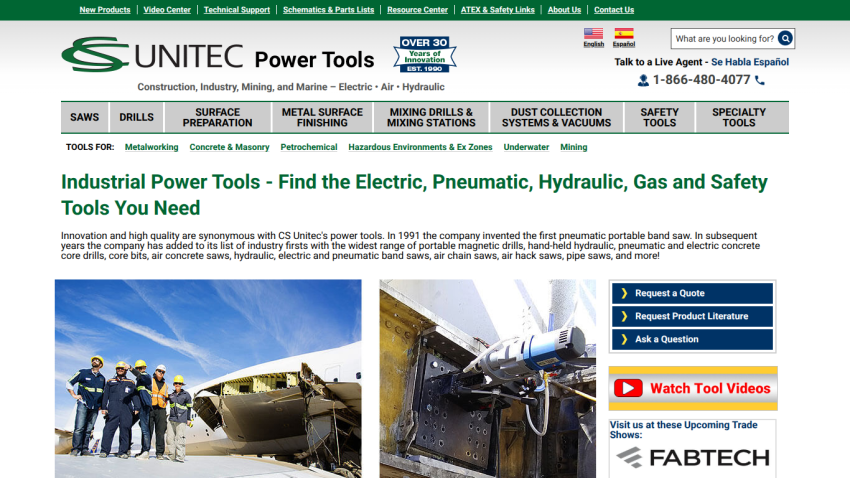
Task: Open Hazardous Environments & Ex Zones
Action: click(420, 147)
